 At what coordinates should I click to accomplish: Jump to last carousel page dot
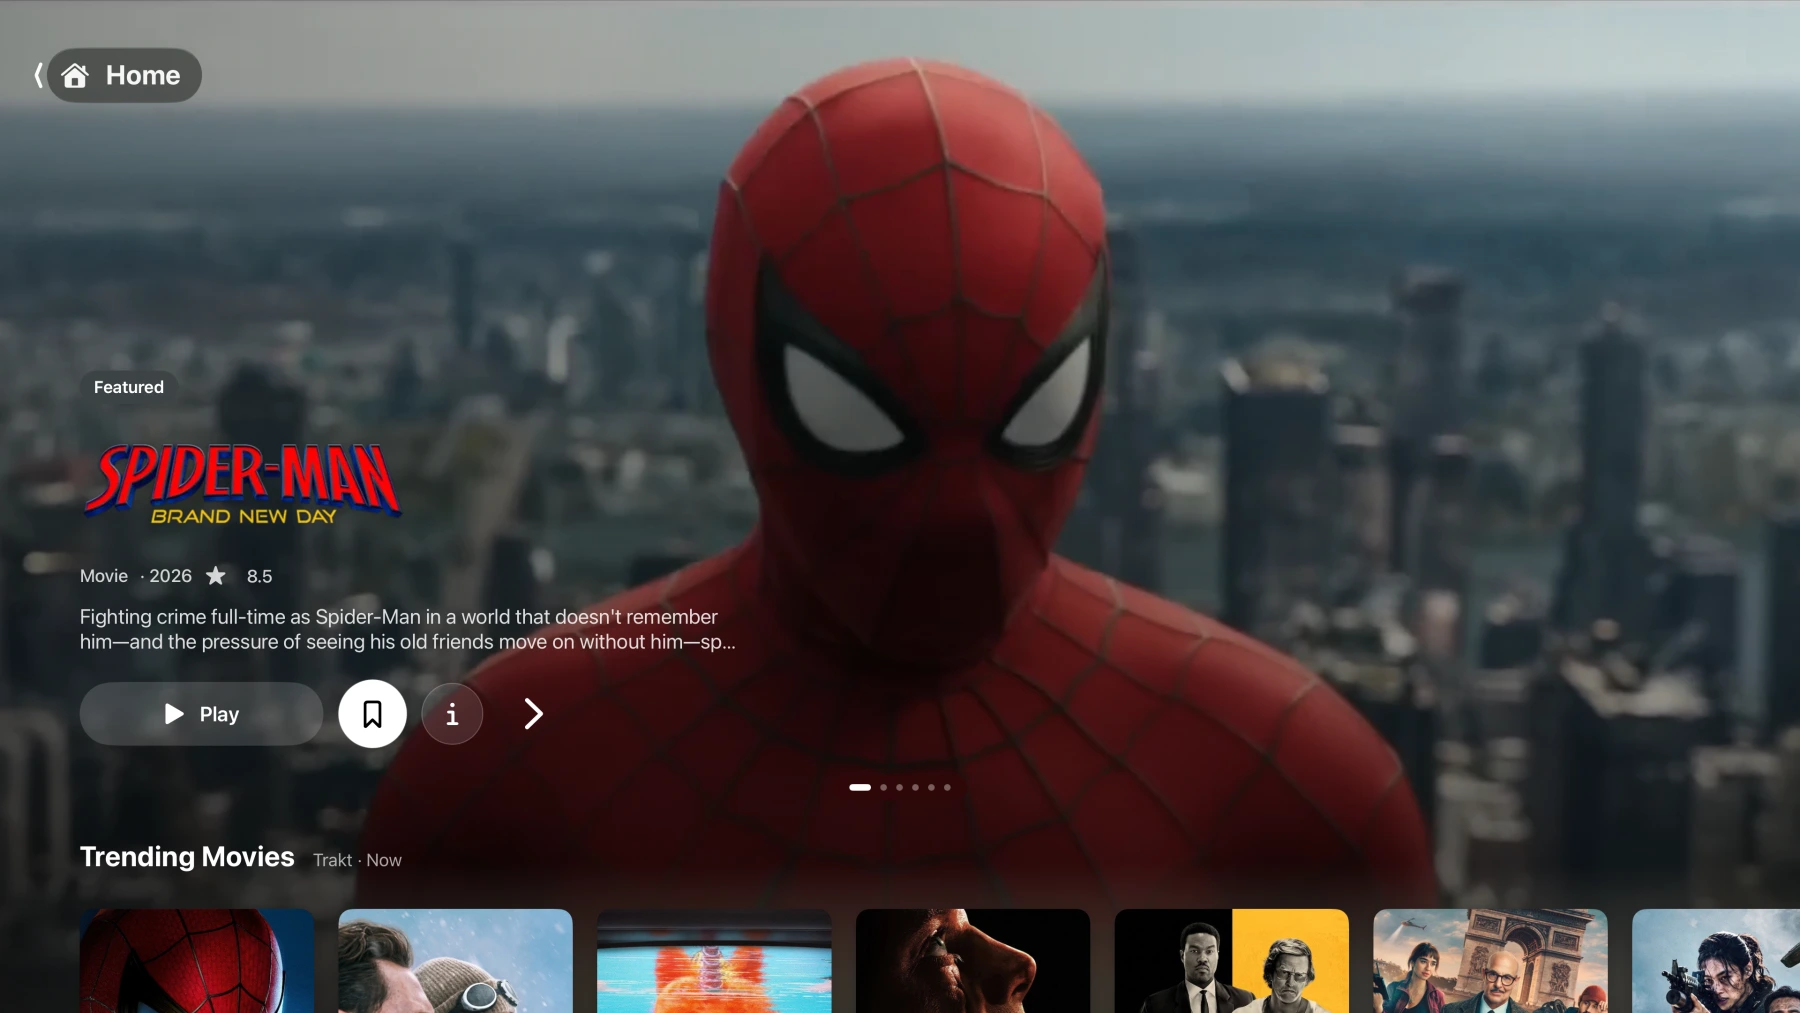(x=947, y=787)
